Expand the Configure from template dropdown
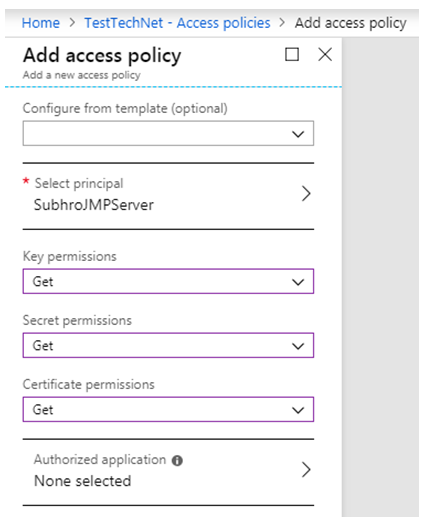 click(168, 133)
